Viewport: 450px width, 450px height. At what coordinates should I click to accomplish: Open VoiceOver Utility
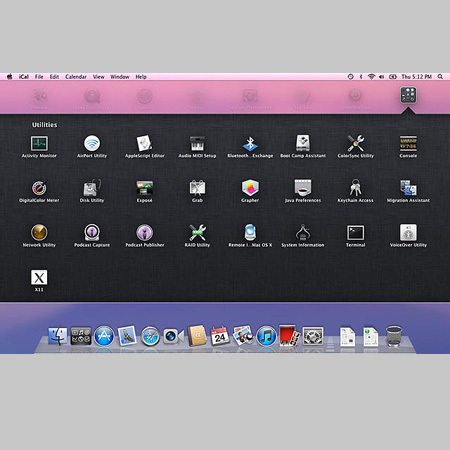point(408,233)
